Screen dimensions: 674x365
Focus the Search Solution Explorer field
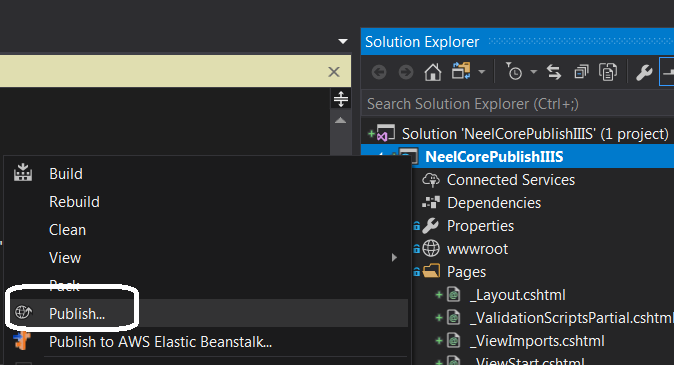[518, 104]
